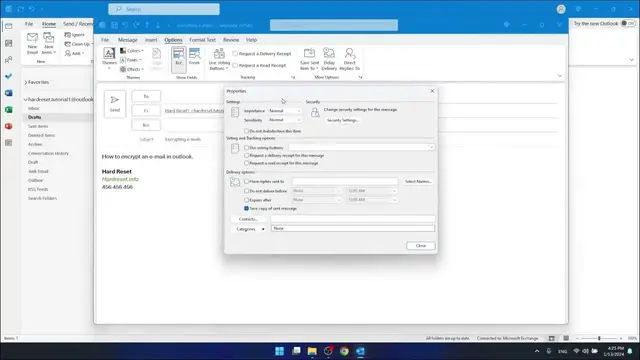640x360 pixels.
Task: Click the Contacts text field in the Properties dialog
Action: pos(353,219)
